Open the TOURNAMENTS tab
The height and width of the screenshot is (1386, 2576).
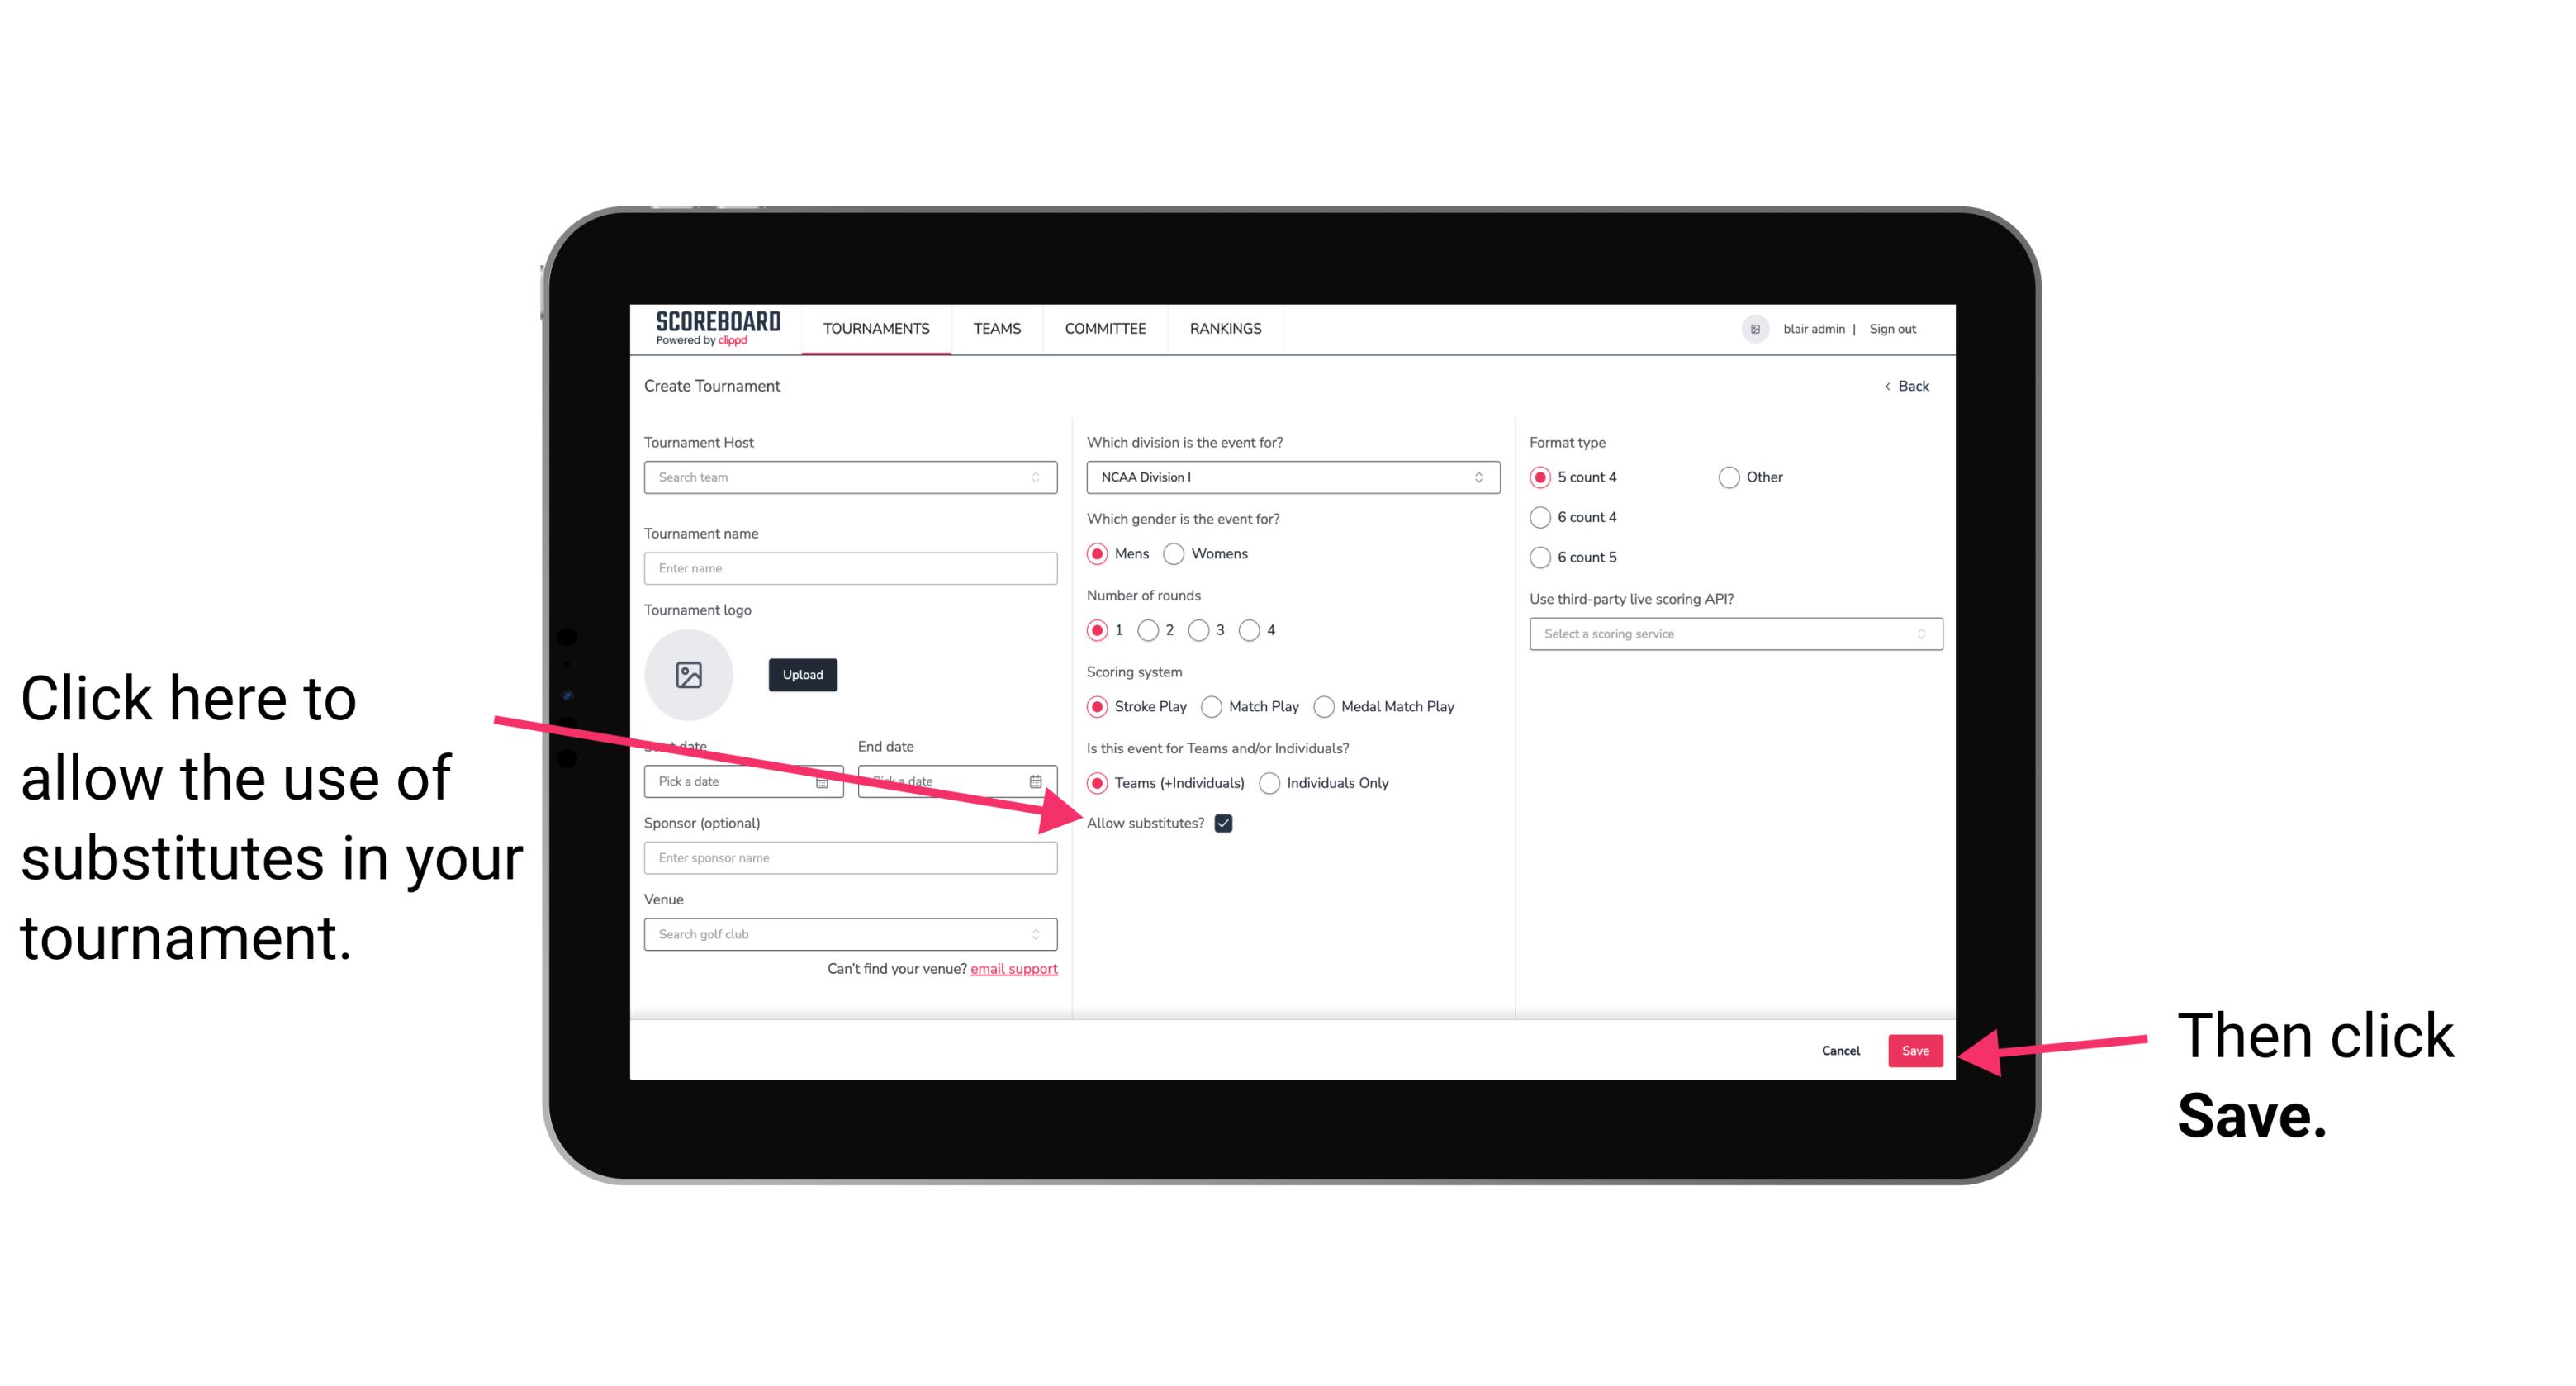tap(874, 330)
